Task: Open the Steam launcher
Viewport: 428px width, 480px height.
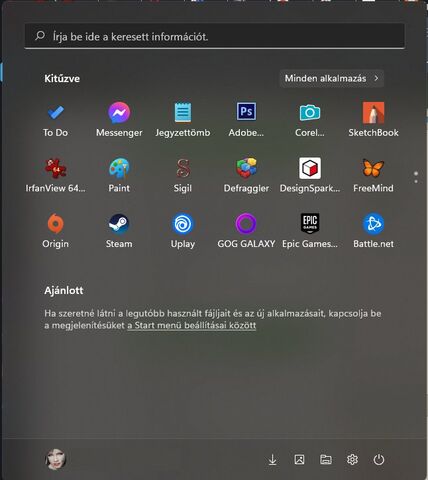Action: click(119, 231)
